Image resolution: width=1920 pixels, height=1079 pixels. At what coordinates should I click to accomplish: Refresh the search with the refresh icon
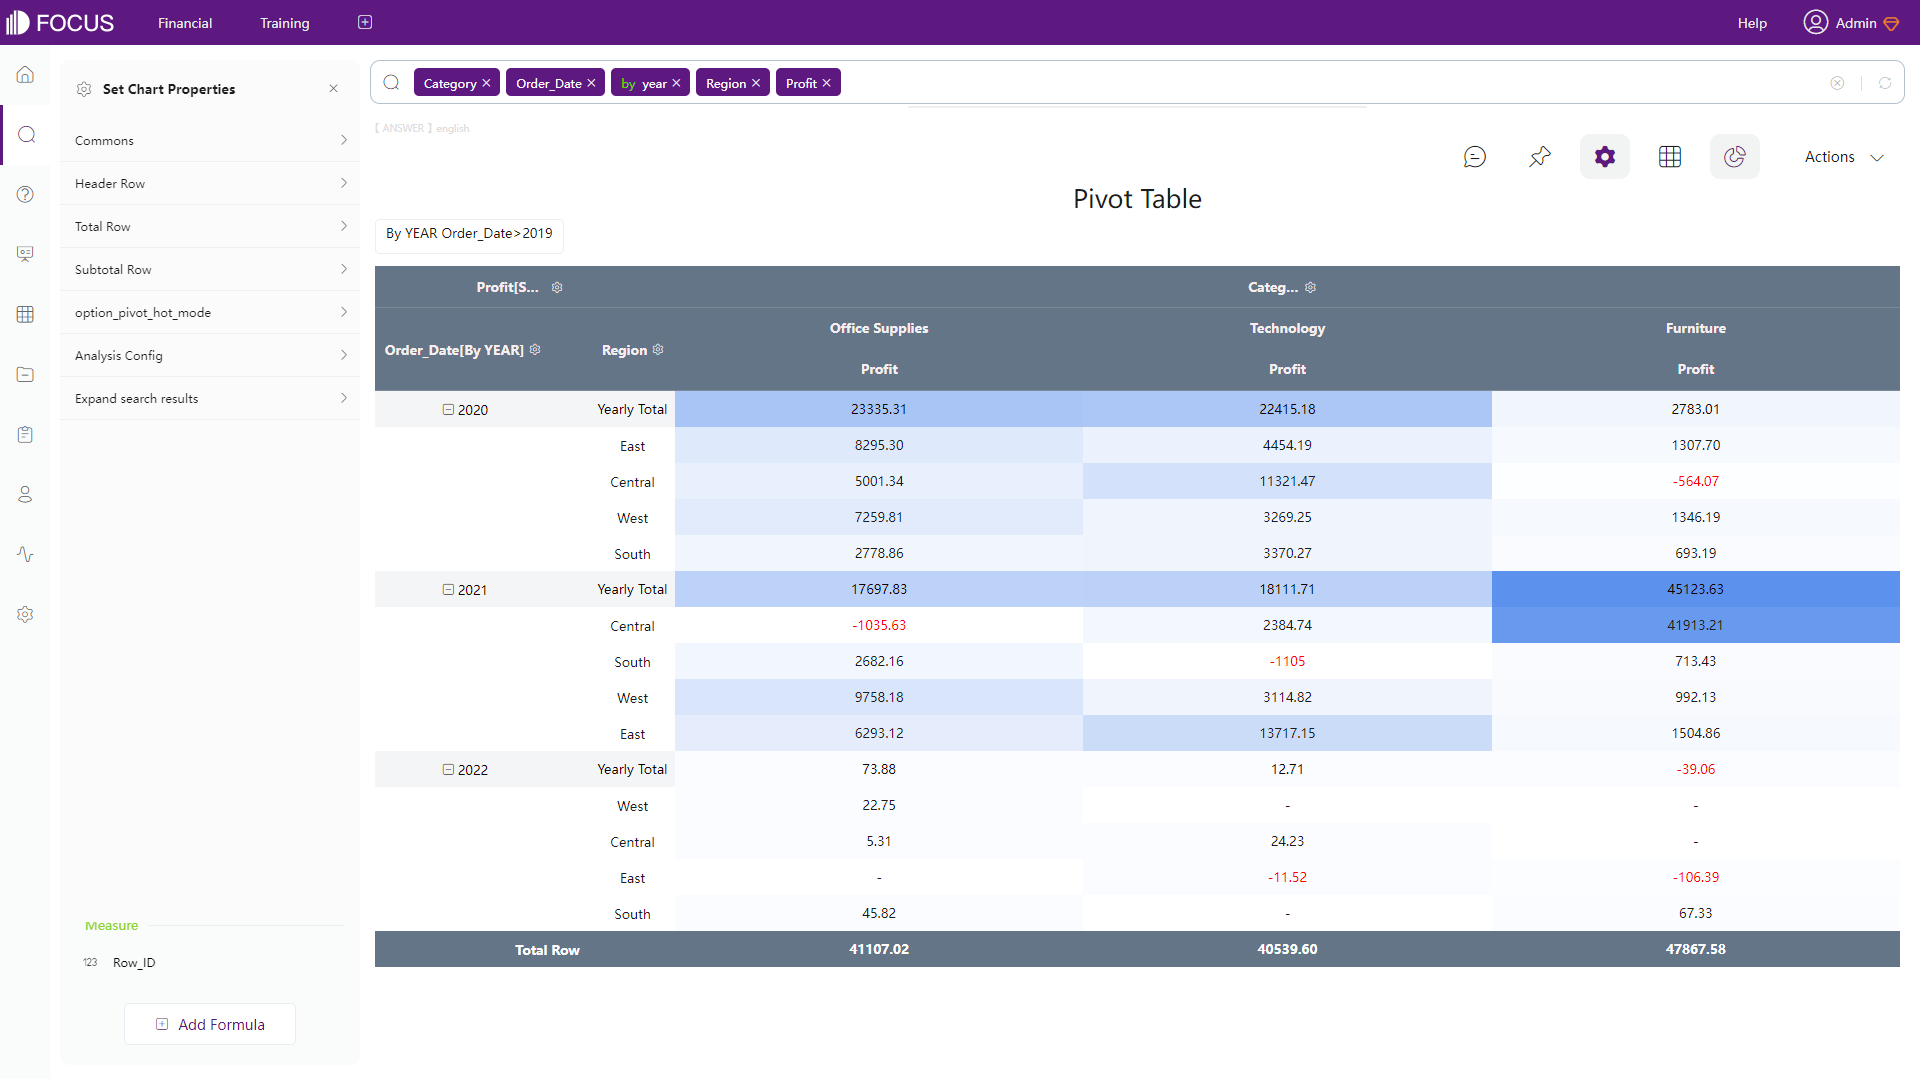tap(1885, 83)
